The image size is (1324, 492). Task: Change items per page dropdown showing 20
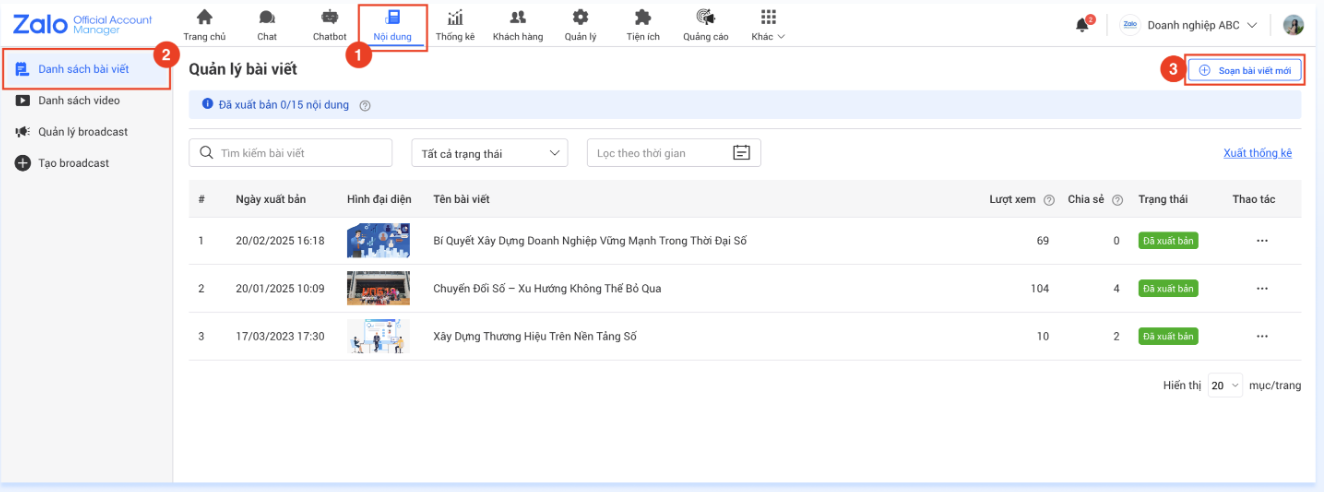point(1225,385)
